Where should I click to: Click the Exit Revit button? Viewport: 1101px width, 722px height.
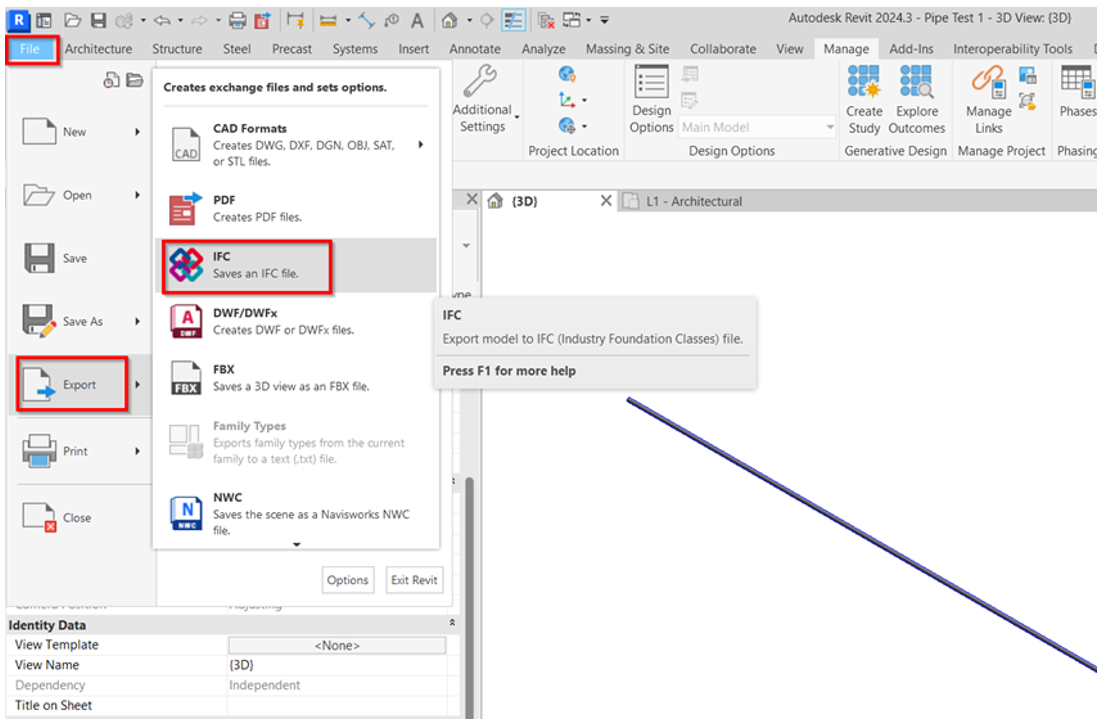(x=414, y=580)
